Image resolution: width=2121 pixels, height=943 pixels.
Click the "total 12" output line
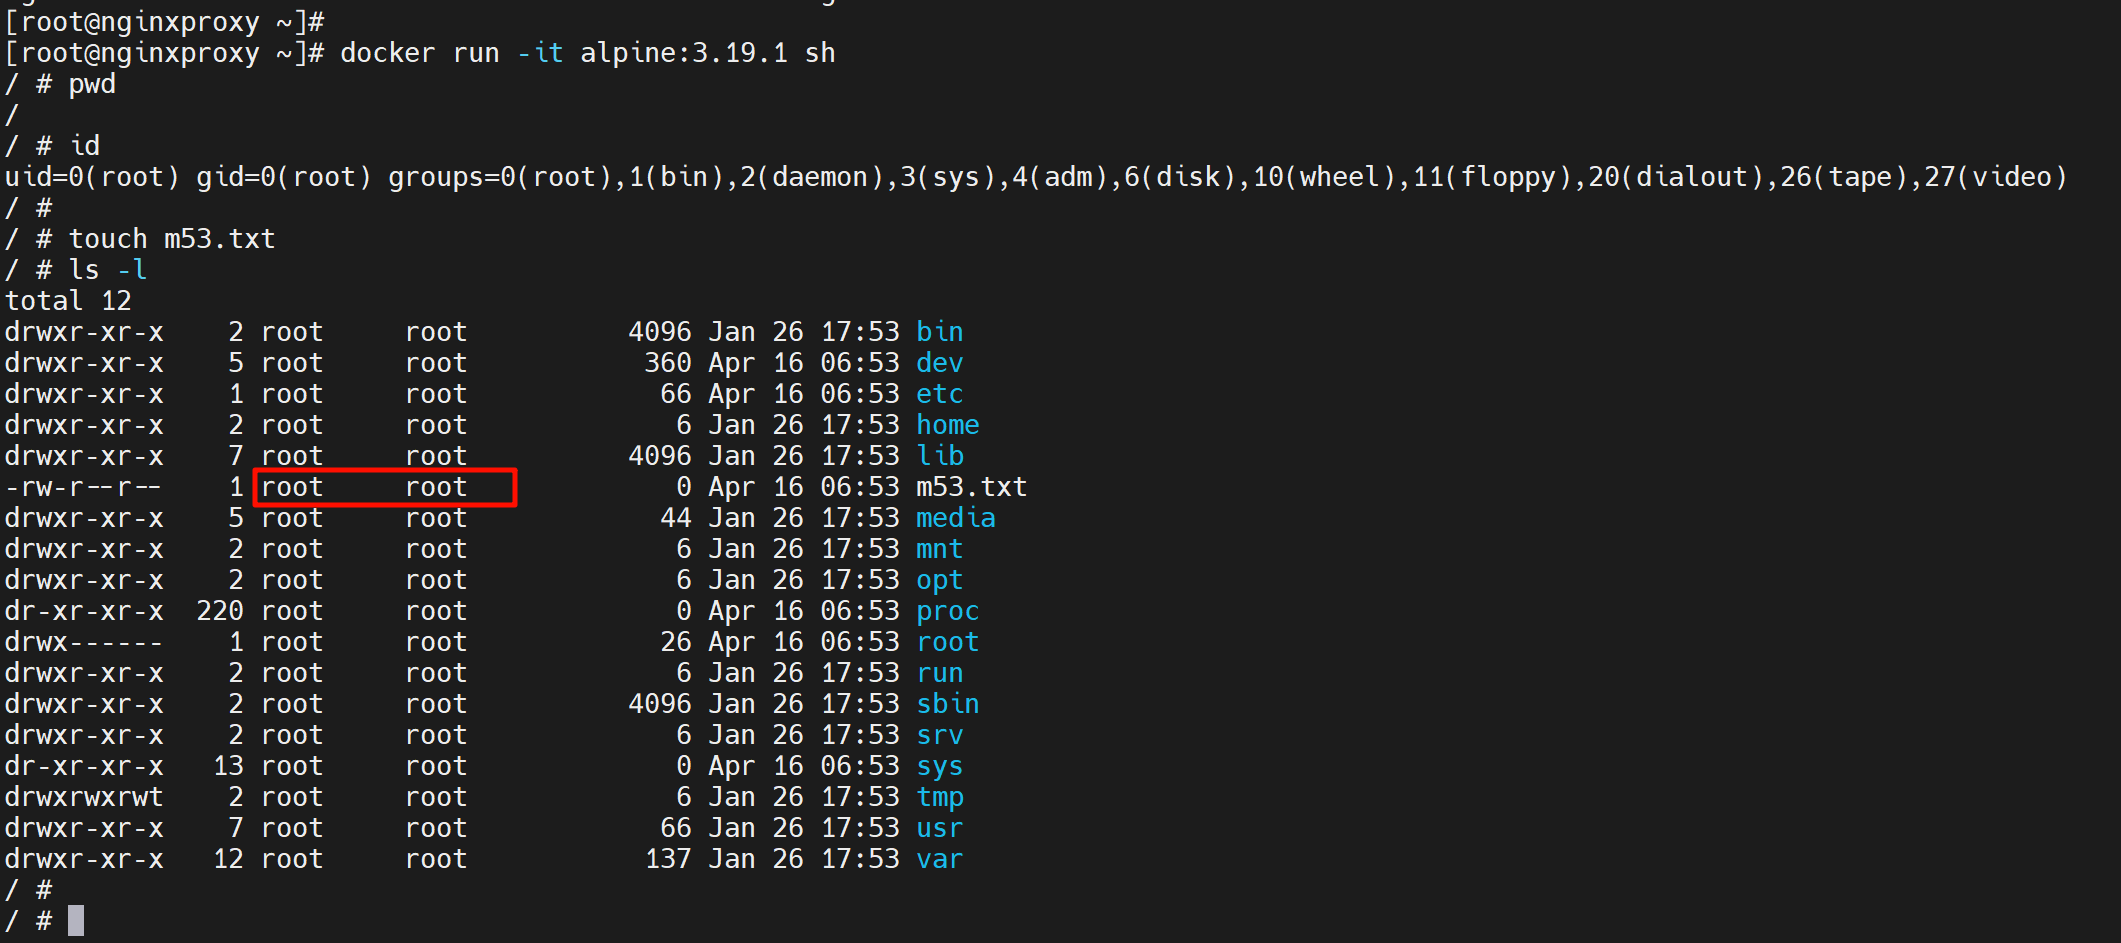[x=68, y=301]
